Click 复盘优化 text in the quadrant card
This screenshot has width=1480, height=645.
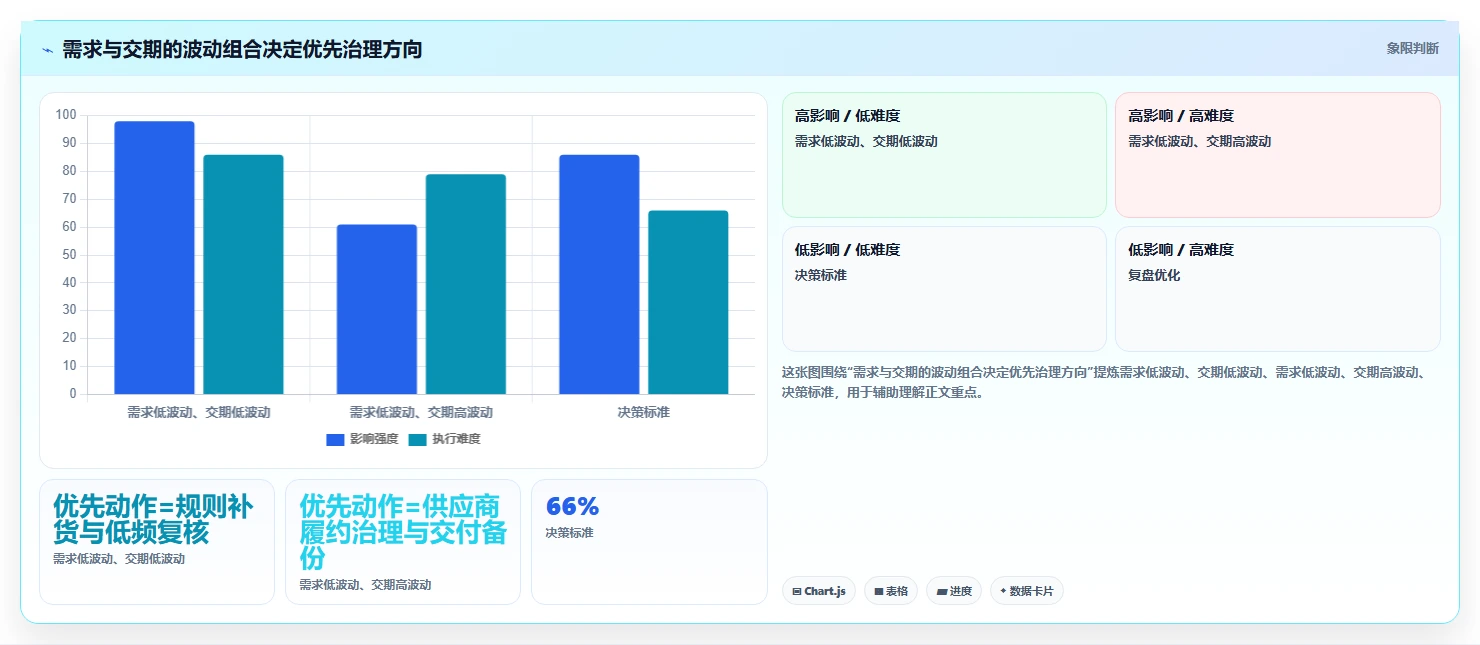[x=1154, y=275]
